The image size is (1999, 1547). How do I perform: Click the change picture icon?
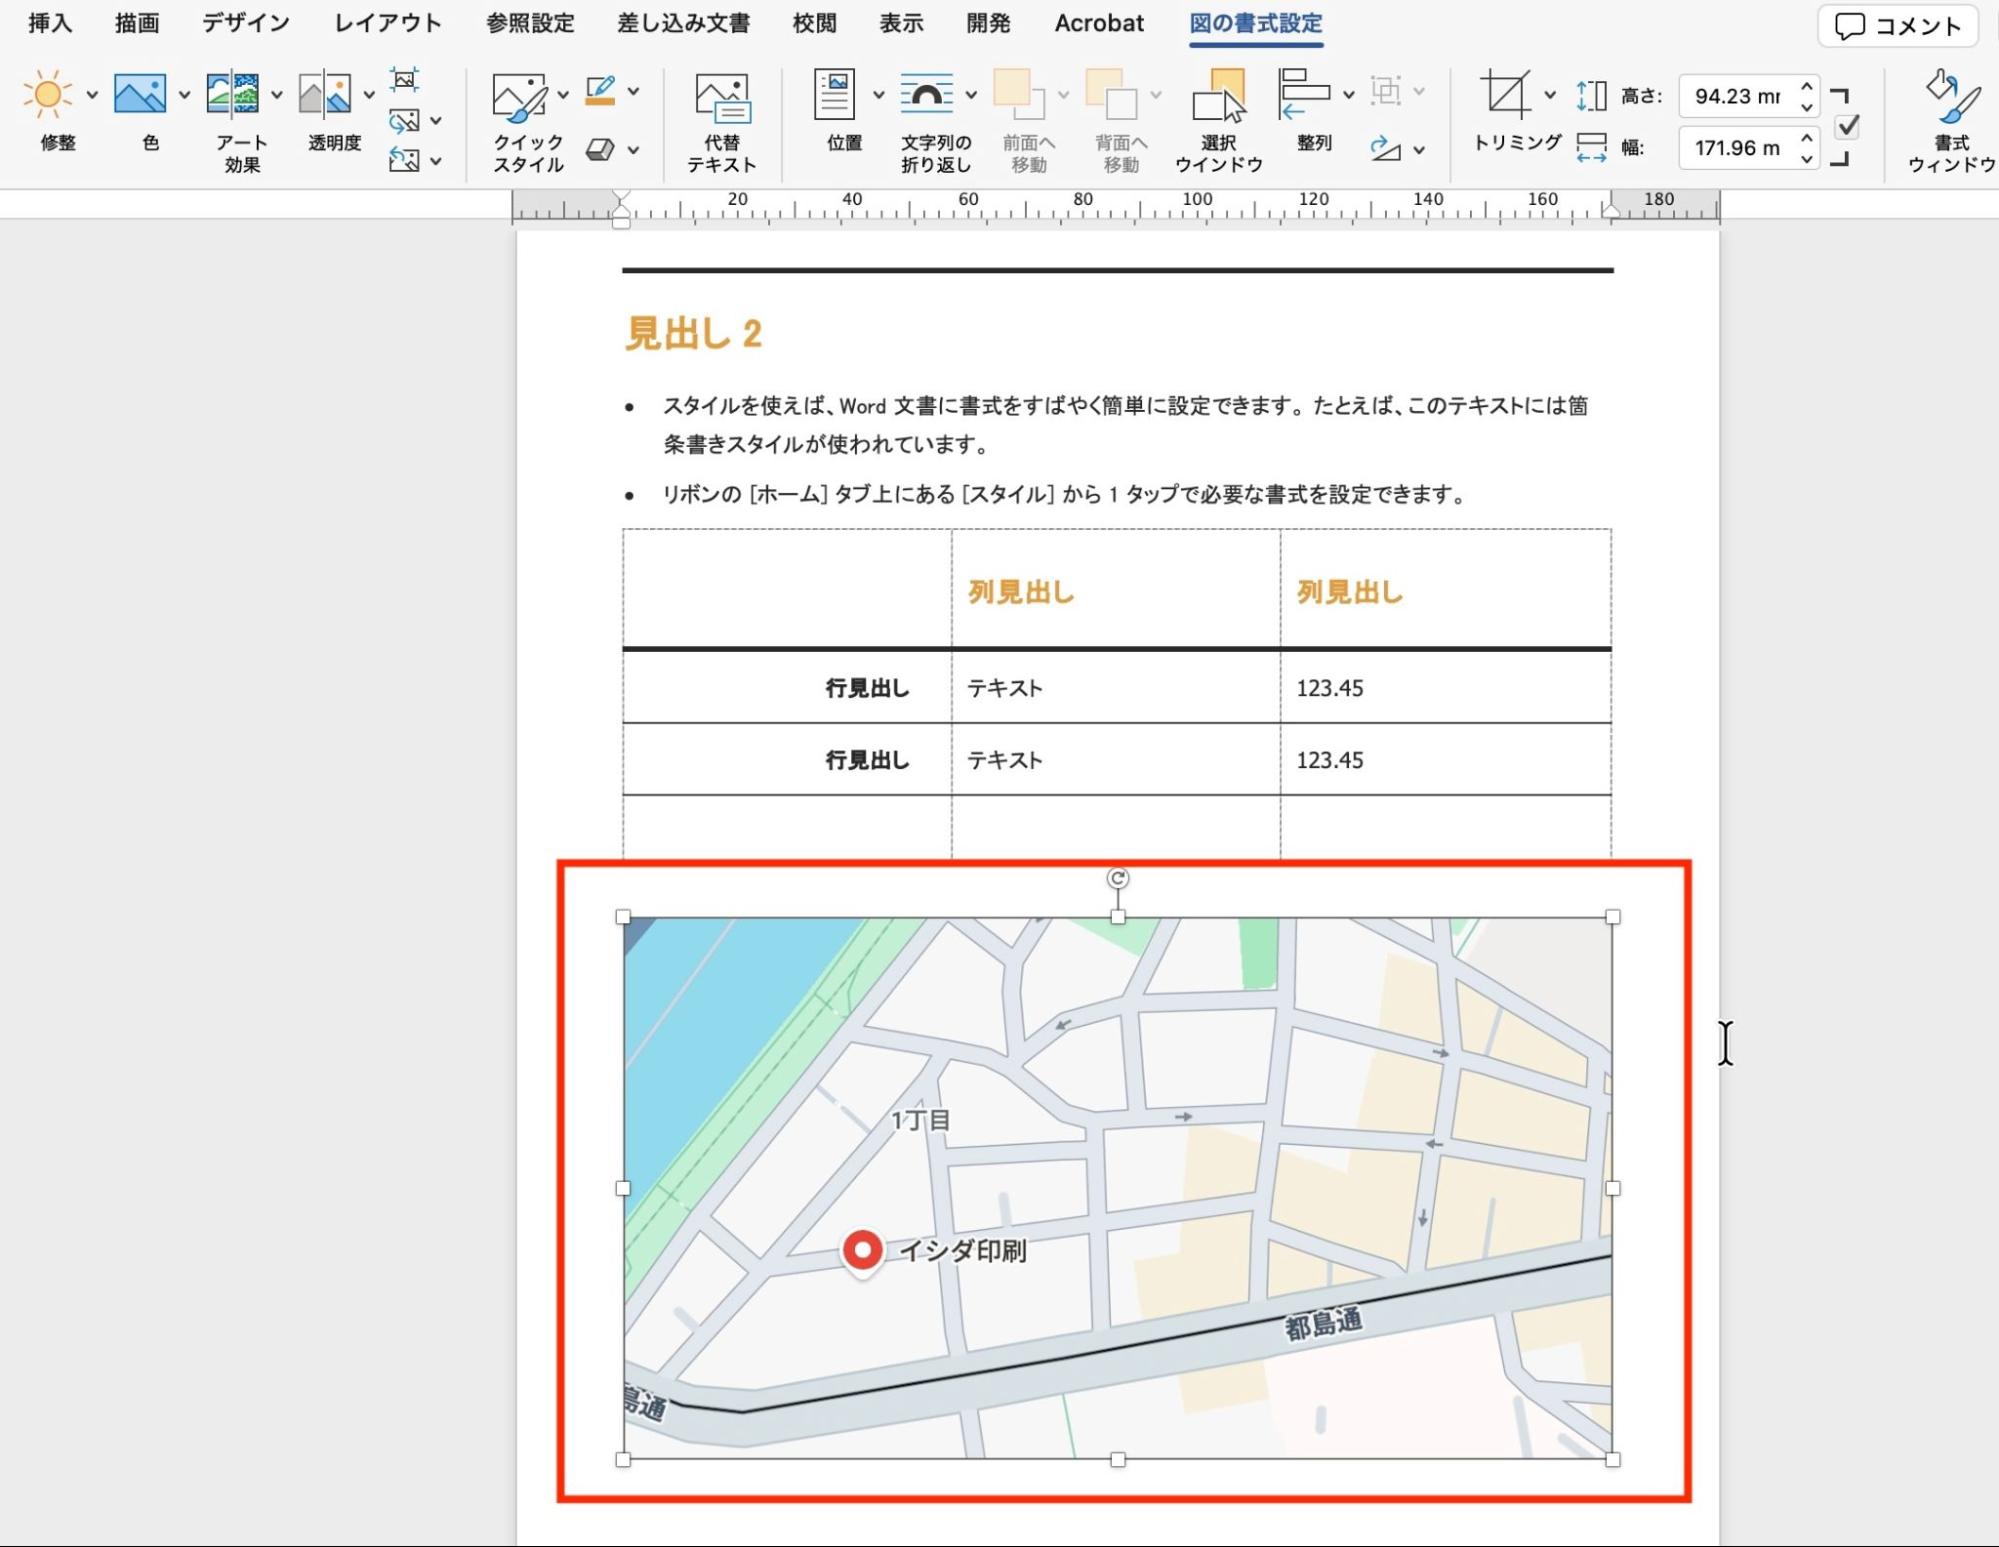coord(404,121)
